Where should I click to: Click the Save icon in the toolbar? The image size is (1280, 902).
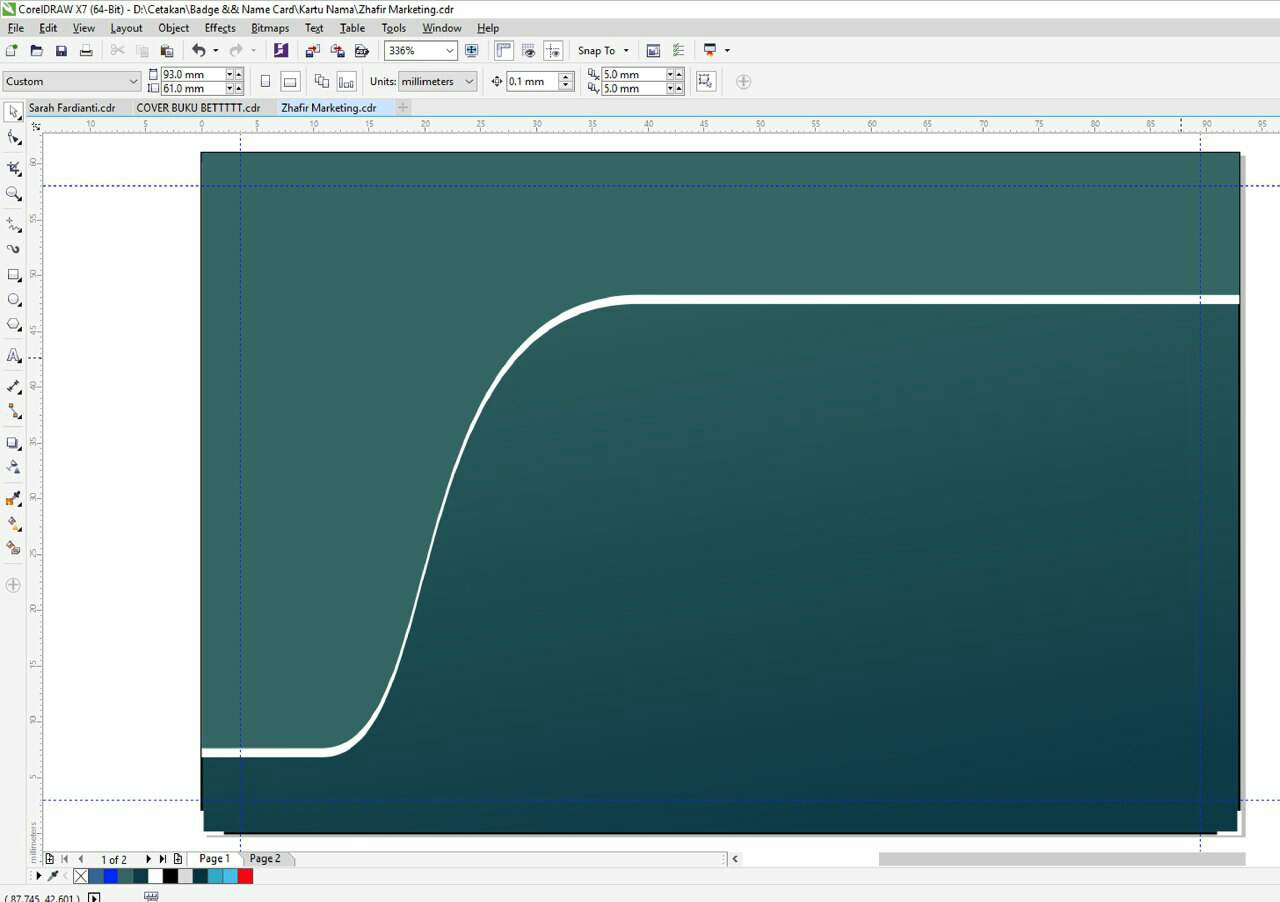pos(61,51)
